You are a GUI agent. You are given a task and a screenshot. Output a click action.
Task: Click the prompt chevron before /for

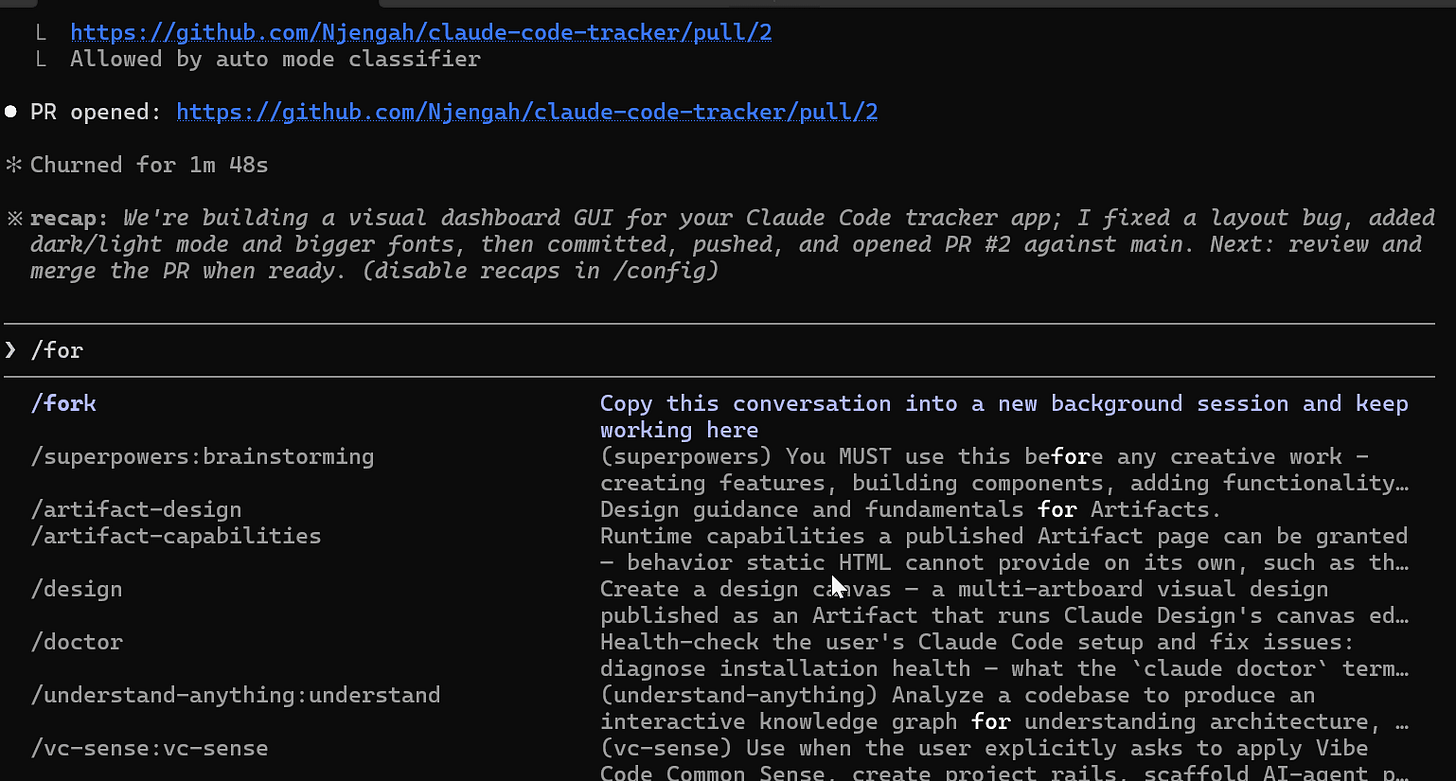[x=11, y=350]
